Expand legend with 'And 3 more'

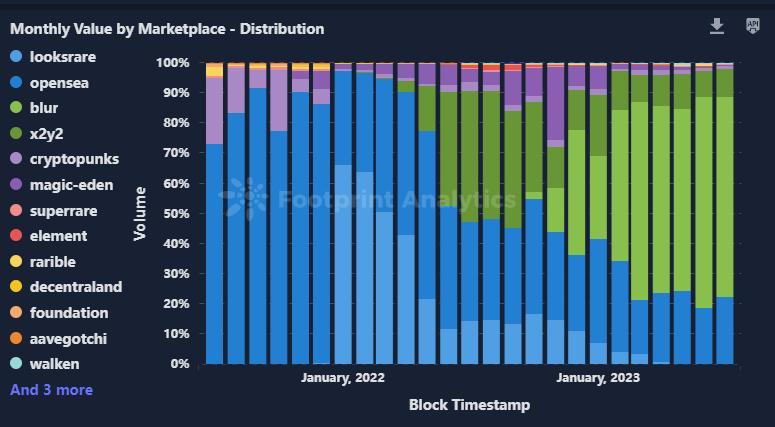(x=51, y=390)
